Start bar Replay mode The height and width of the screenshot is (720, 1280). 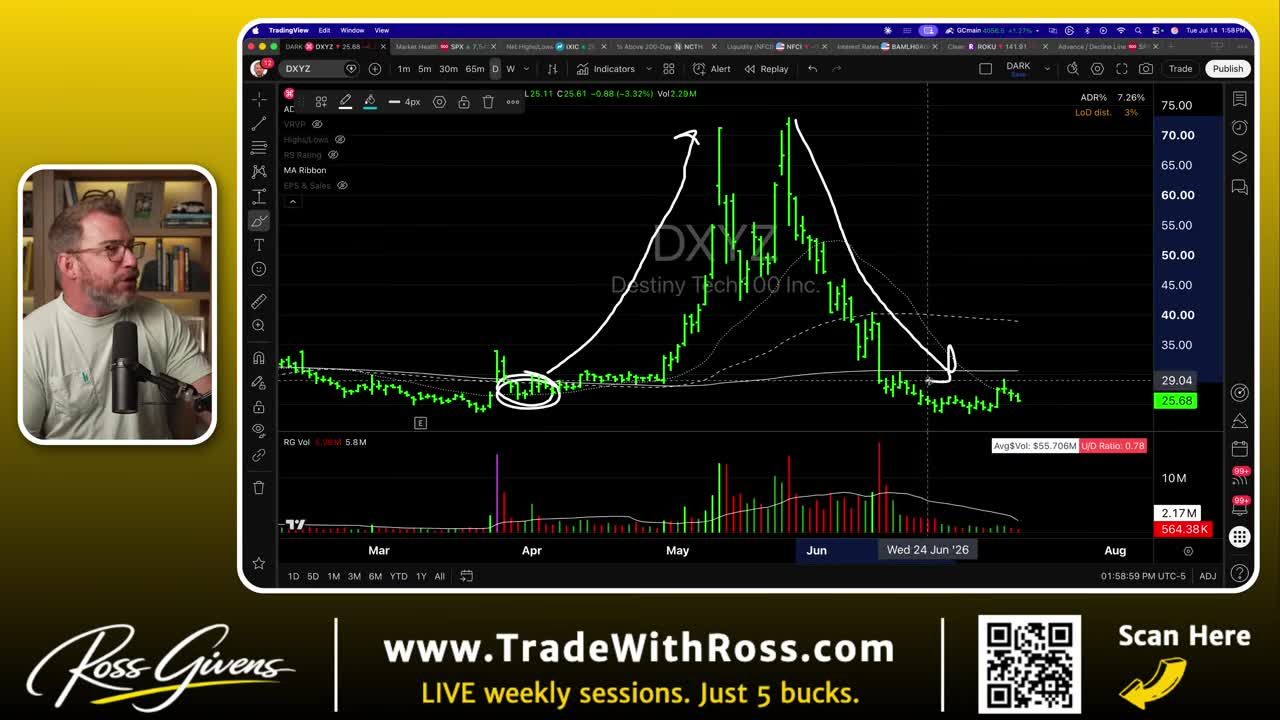pos(766,69)
